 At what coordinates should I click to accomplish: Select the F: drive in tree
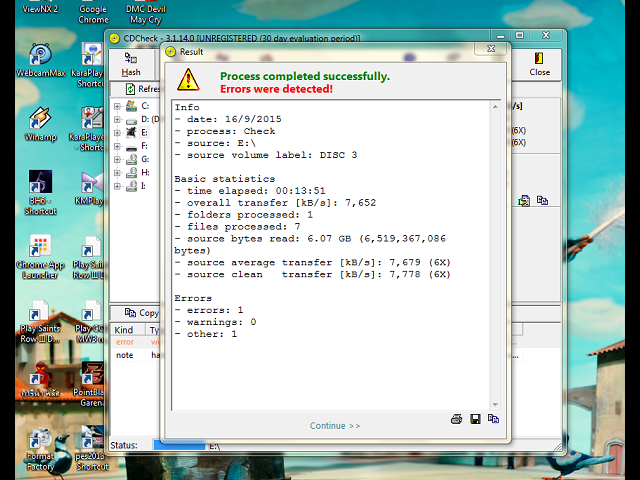tap(144, 146)
